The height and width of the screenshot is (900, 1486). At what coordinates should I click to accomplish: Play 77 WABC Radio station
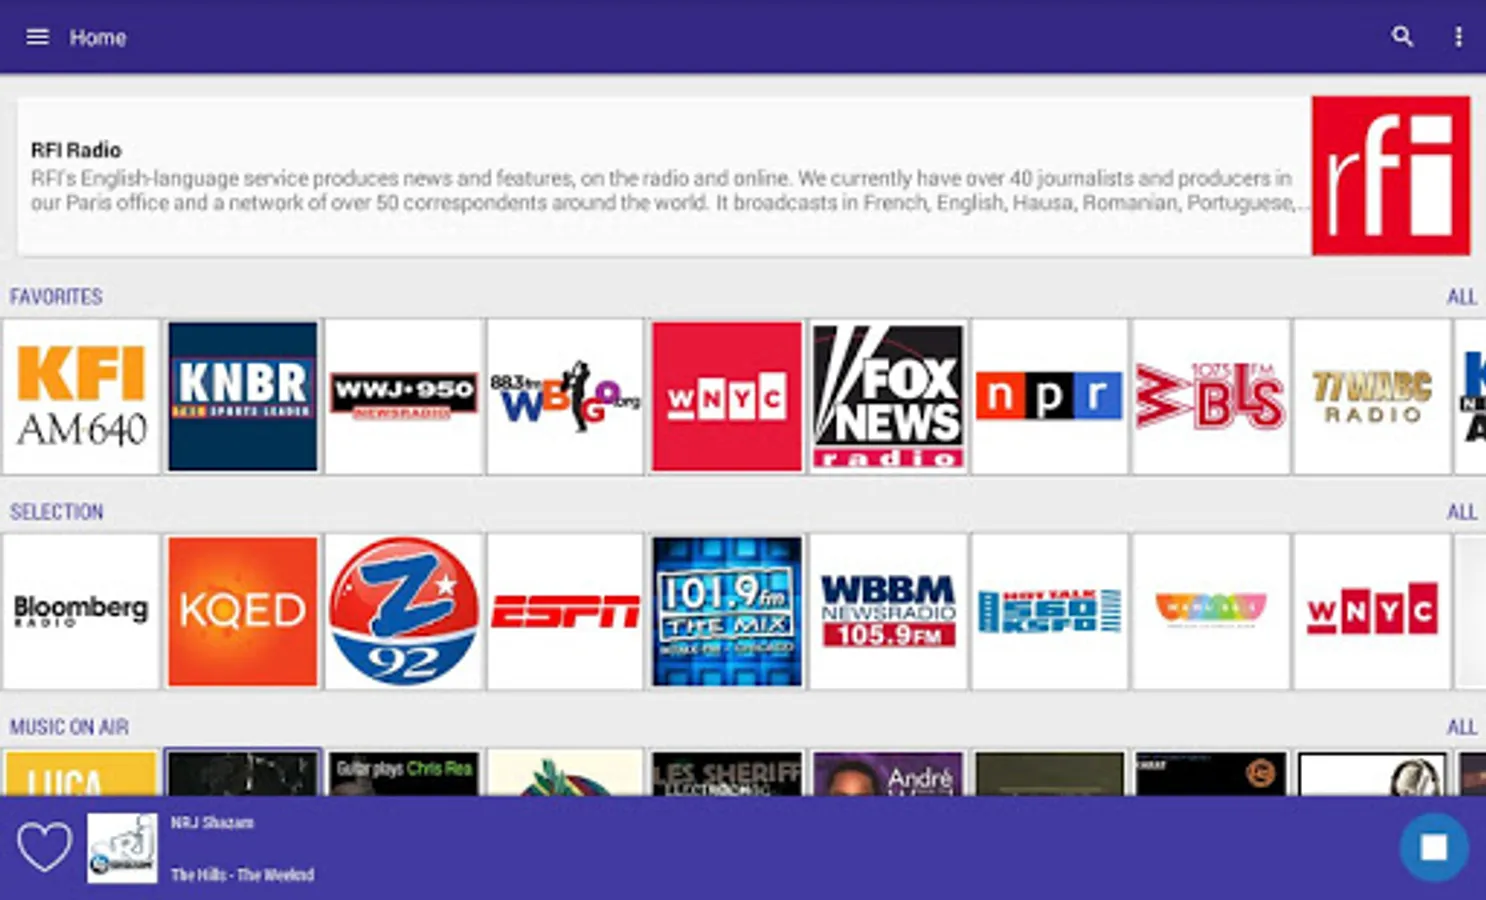1372,396
